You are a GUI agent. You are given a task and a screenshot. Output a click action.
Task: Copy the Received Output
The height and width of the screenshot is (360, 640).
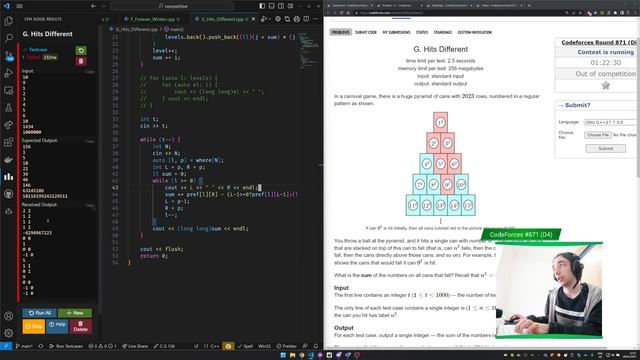[x=89, y=205]
